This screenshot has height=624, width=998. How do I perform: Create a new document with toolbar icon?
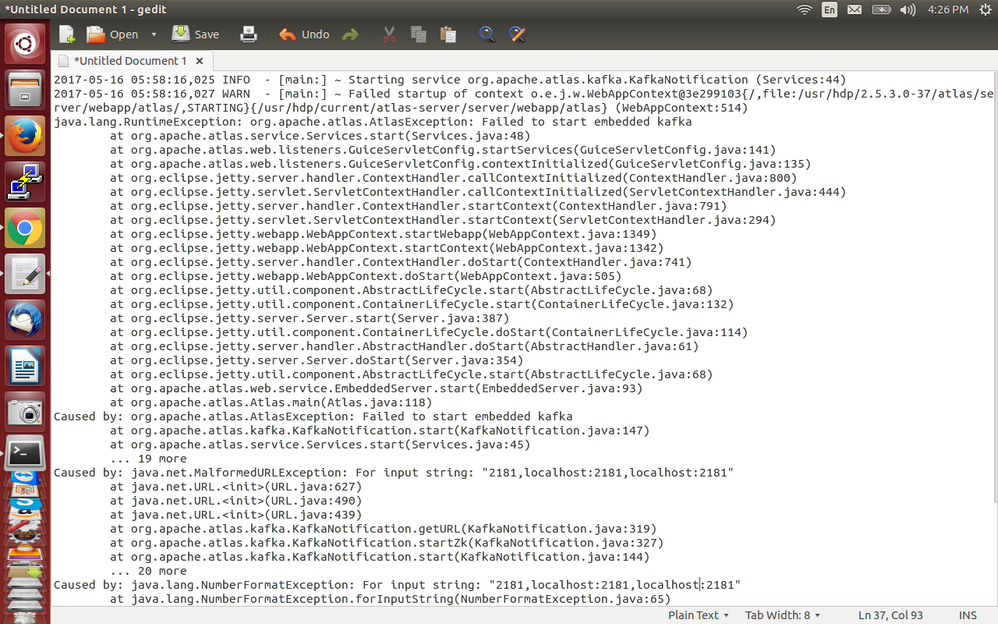(x=67, y=34)
